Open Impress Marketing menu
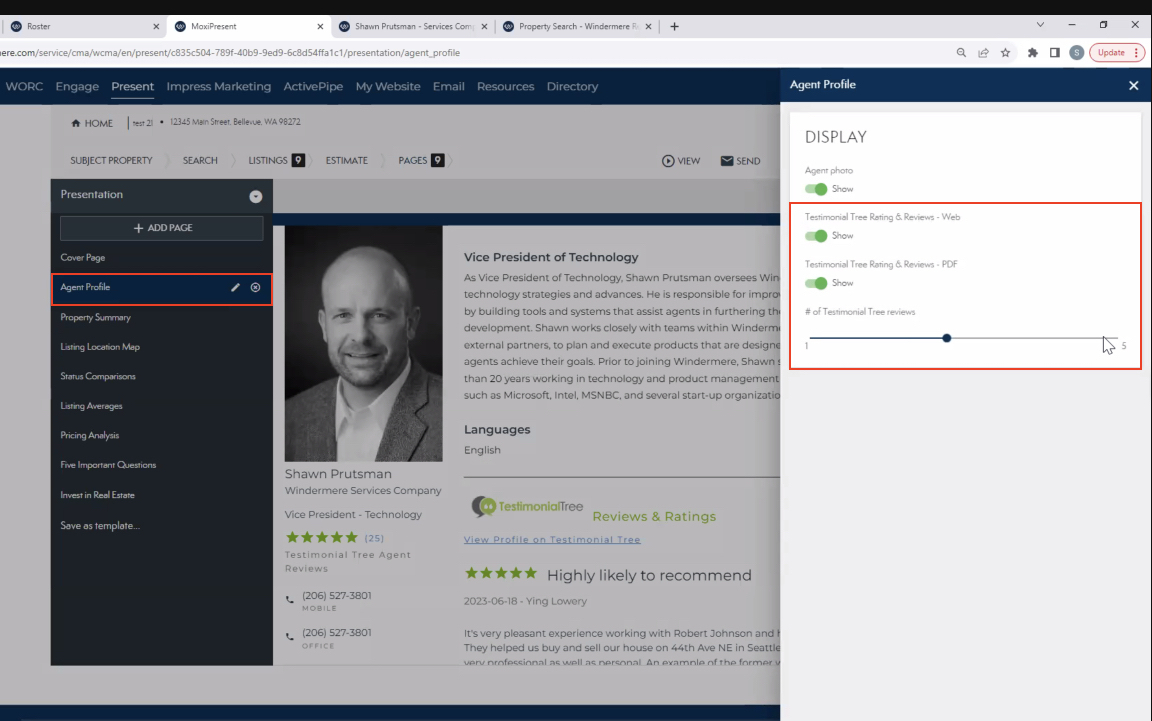 tap(219, 87)
